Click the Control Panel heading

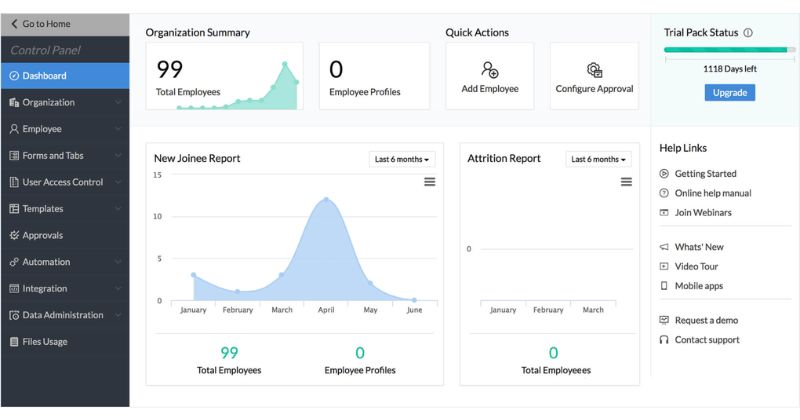click(45, 50)
